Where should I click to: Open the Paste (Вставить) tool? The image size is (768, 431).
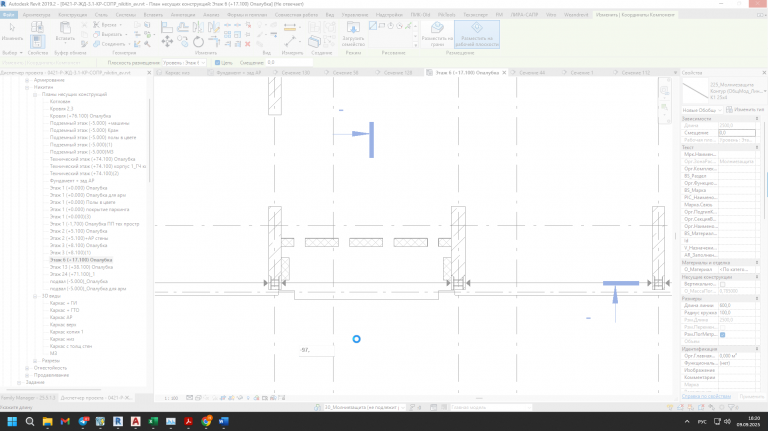coord(65,31)
